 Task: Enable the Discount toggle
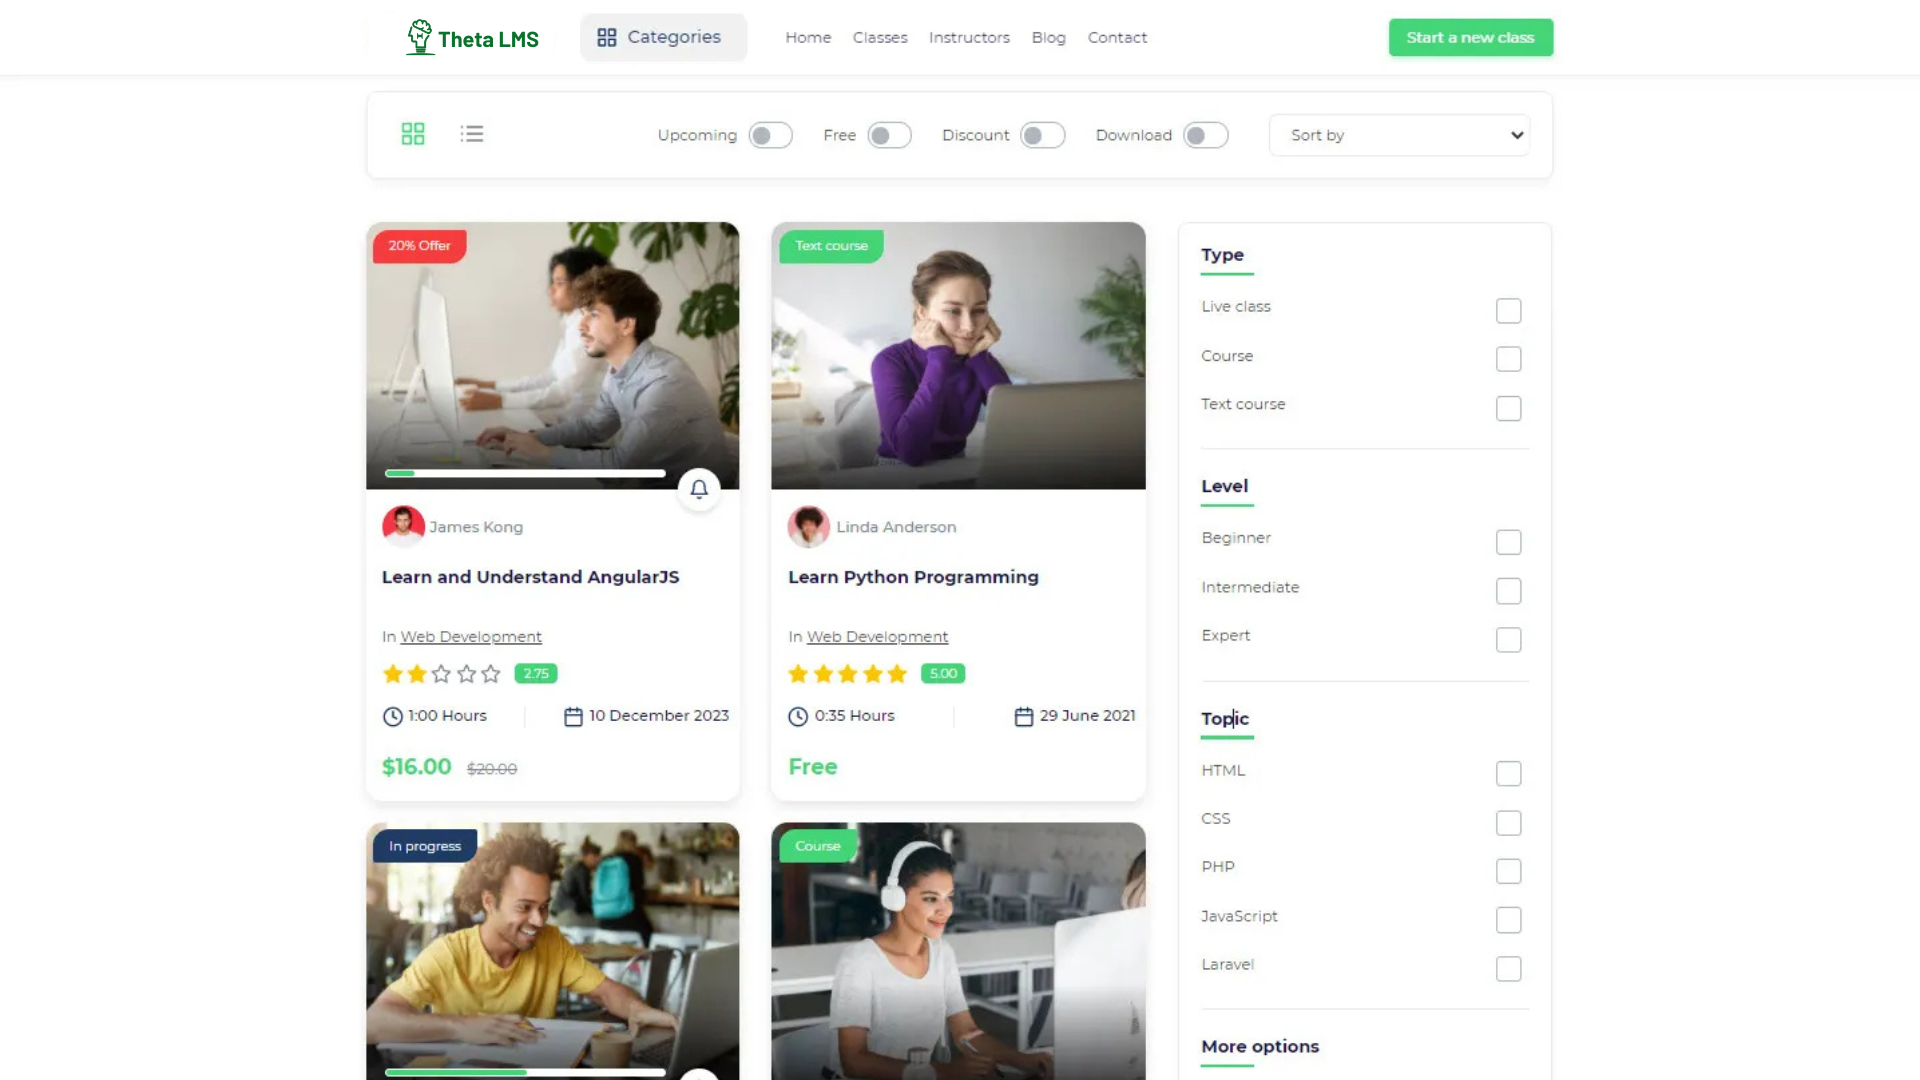[x=1042, y=135]
